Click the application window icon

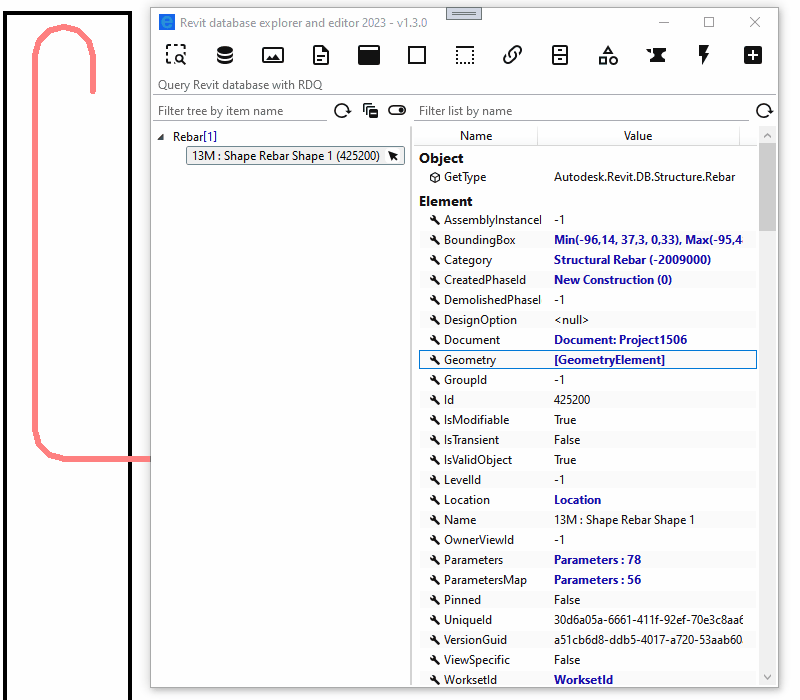point(369,55)
